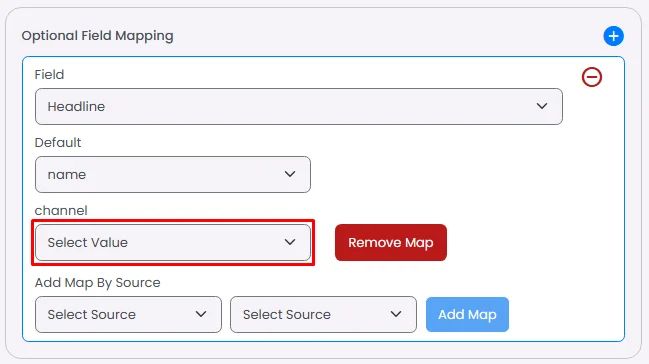649x364 pixels.
Task: Click the Add Map By Source label
Action: [x=98, y=282]
